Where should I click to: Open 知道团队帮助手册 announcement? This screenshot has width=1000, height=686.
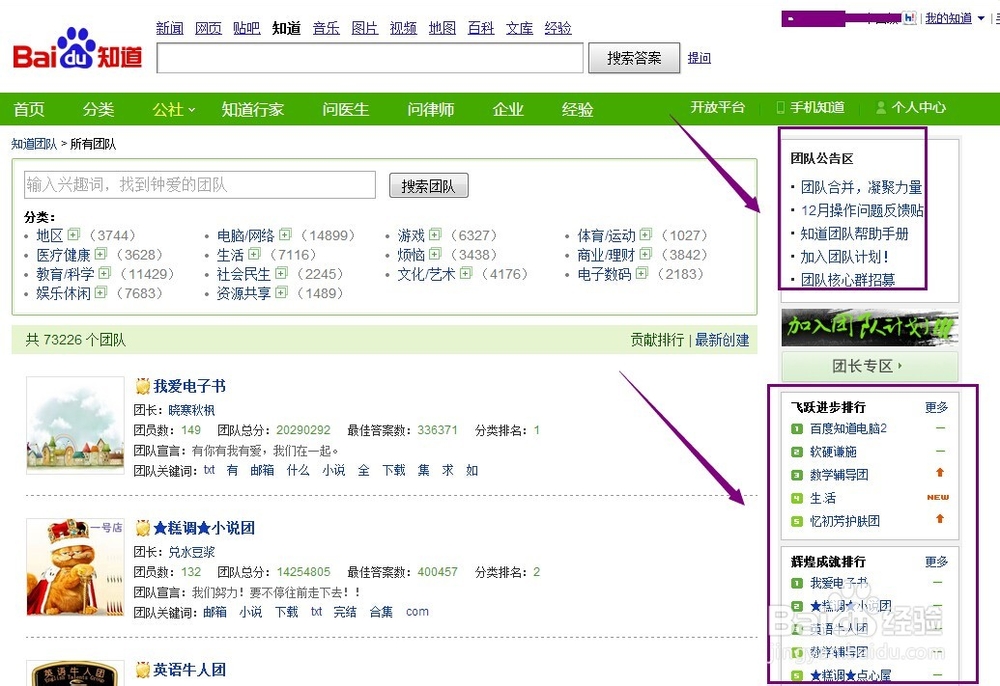[x=855, y=233]
